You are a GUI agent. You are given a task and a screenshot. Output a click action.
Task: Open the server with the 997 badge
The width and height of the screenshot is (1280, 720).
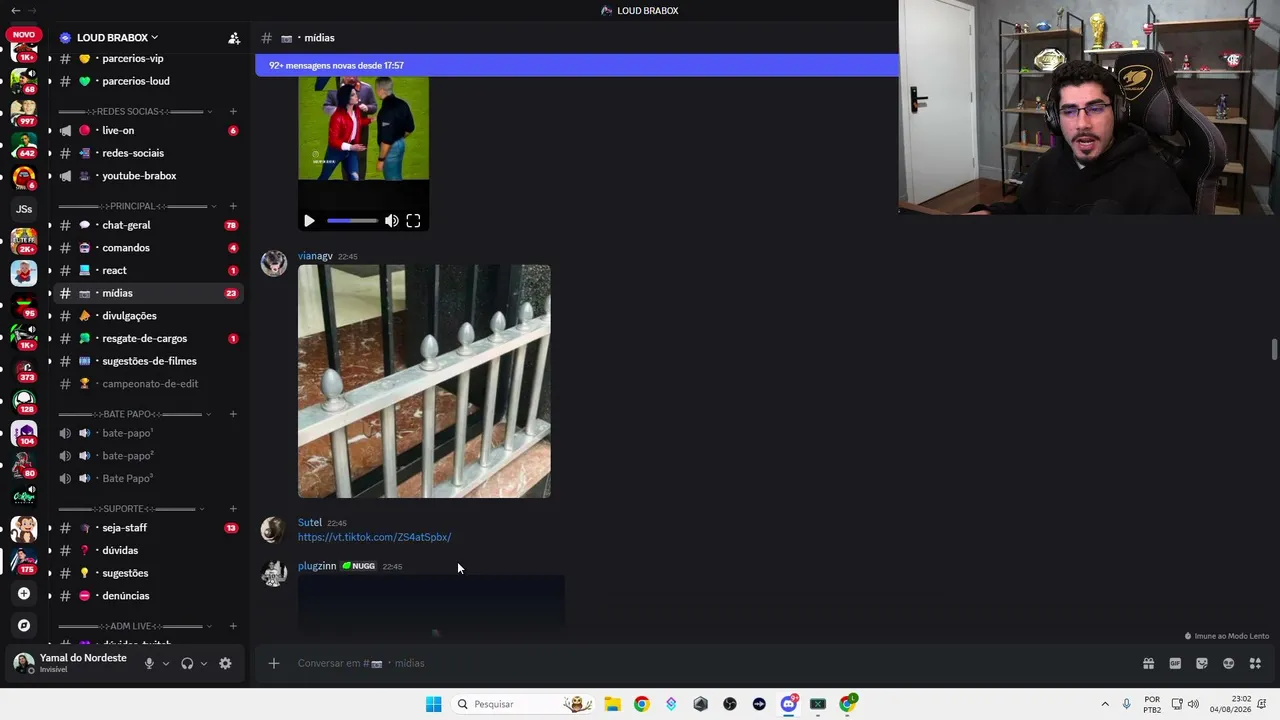tap(24, 112)
